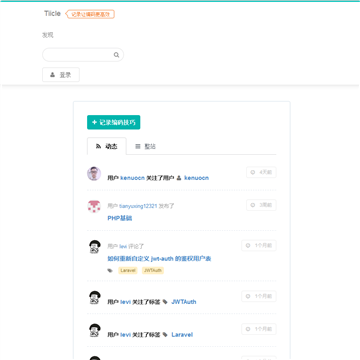The image size is (360, 360).
Task: Open the JWTAuth followed-tag link
Action: point(184,302)
